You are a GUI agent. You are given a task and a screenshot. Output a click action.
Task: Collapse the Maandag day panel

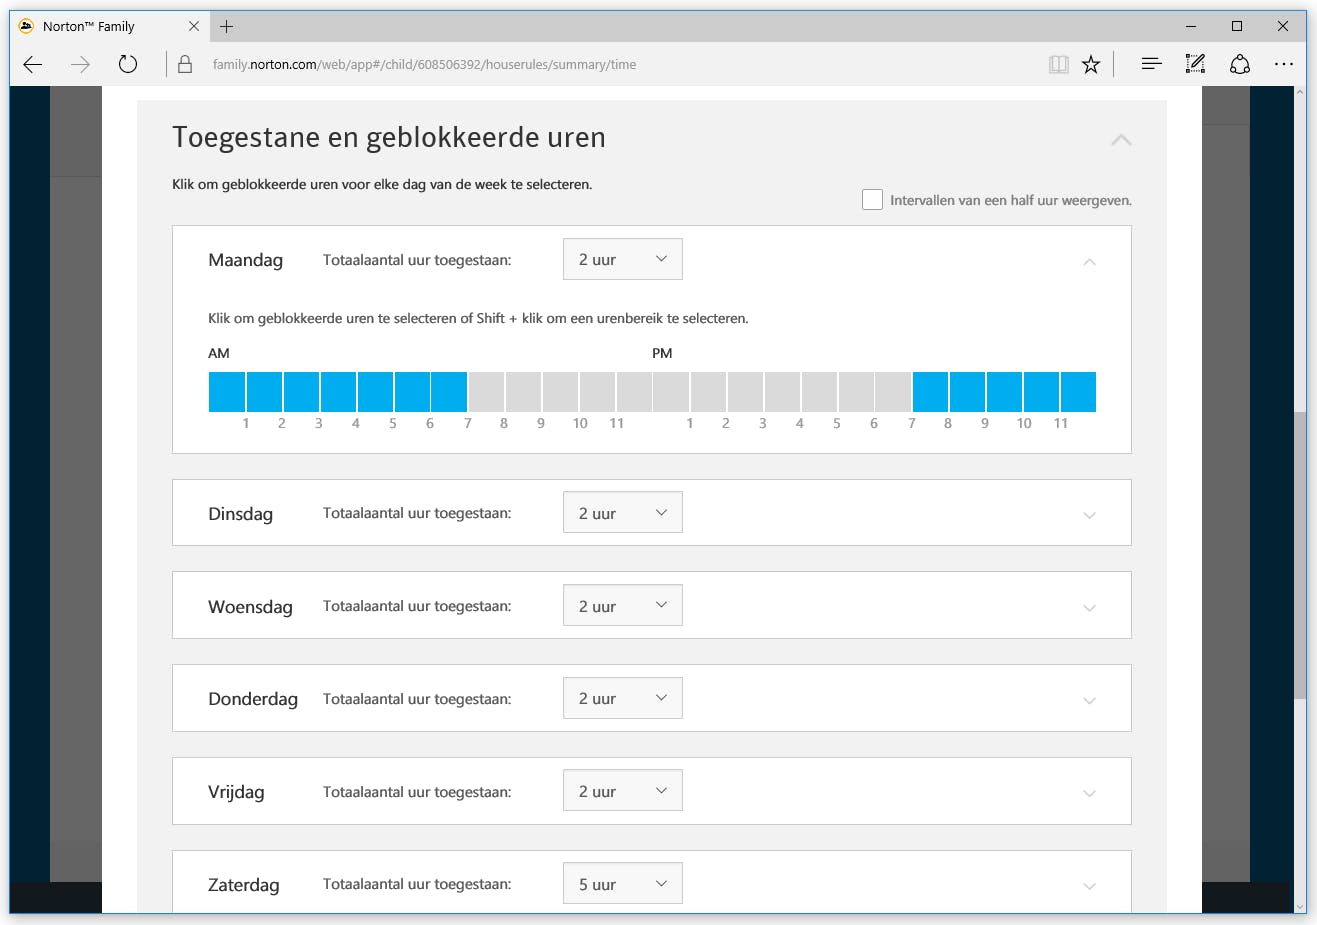(x=1089, y=261)
